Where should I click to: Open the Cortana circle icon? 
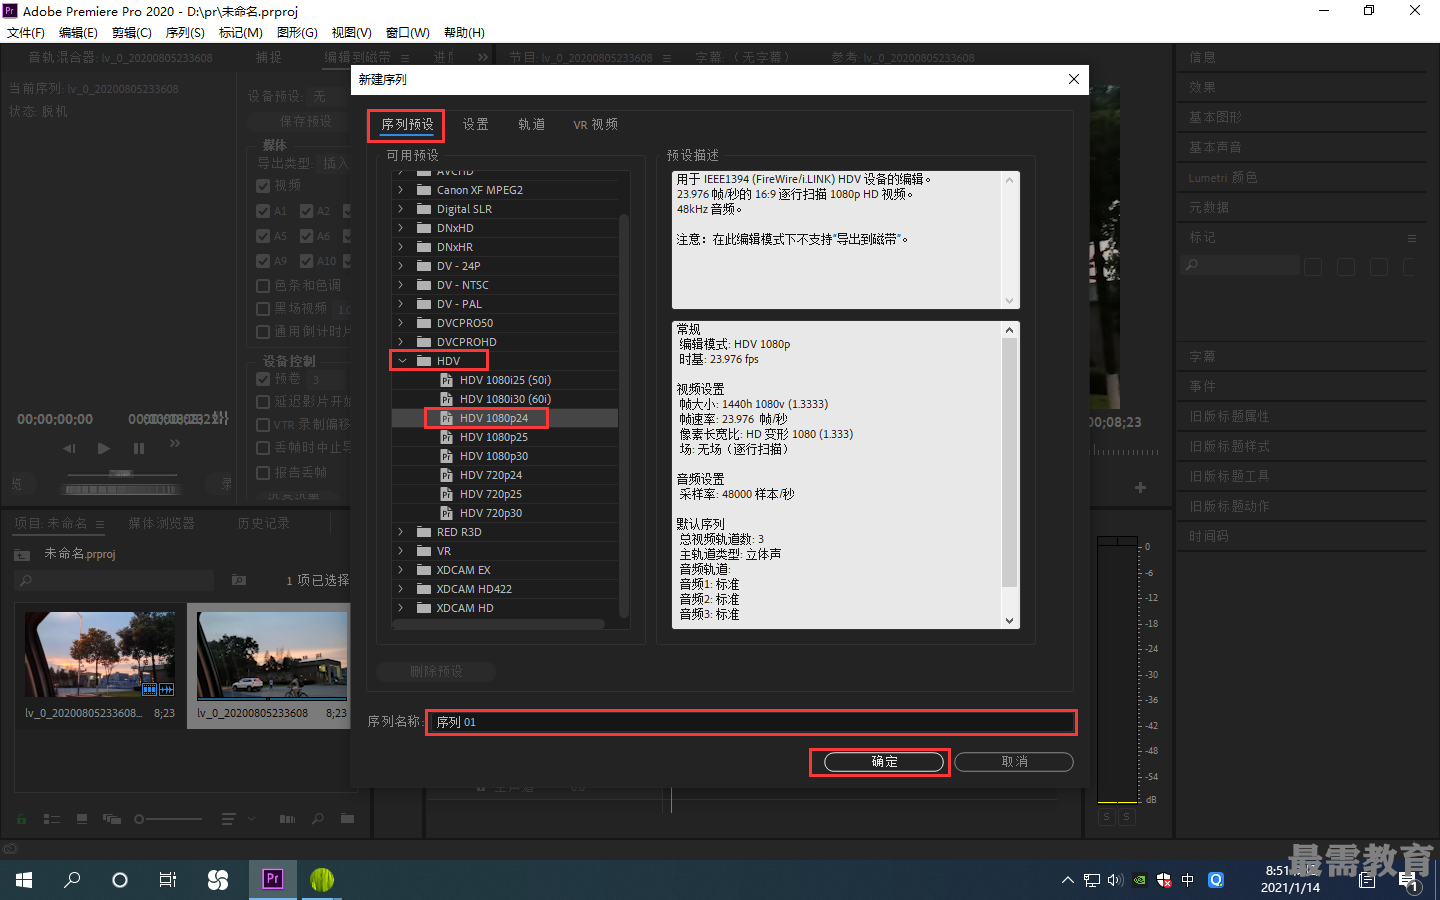coord(120,880)
